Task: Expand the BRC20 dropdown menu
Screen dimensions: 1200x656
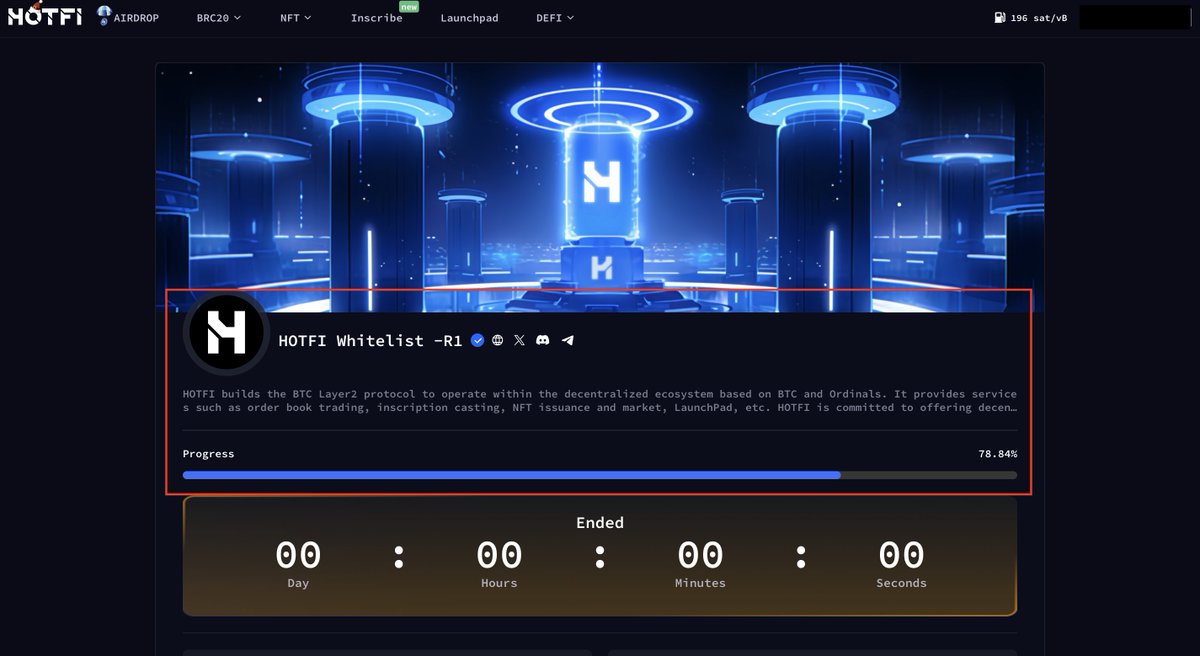Action: [x=219, y=18]
